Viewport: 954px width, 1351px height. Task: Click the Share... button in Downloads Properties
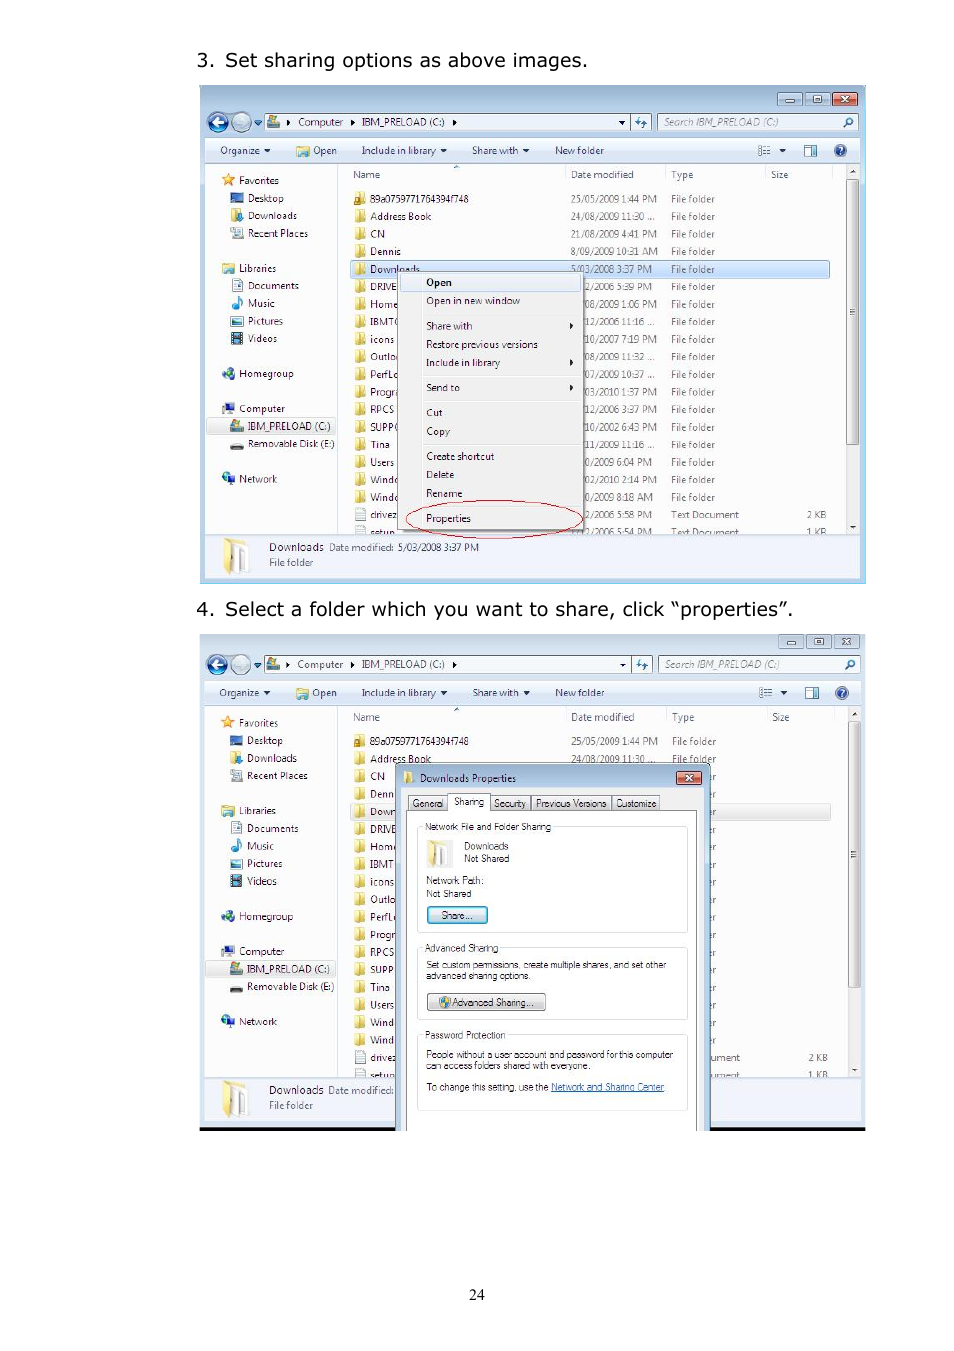coord(457,915)
